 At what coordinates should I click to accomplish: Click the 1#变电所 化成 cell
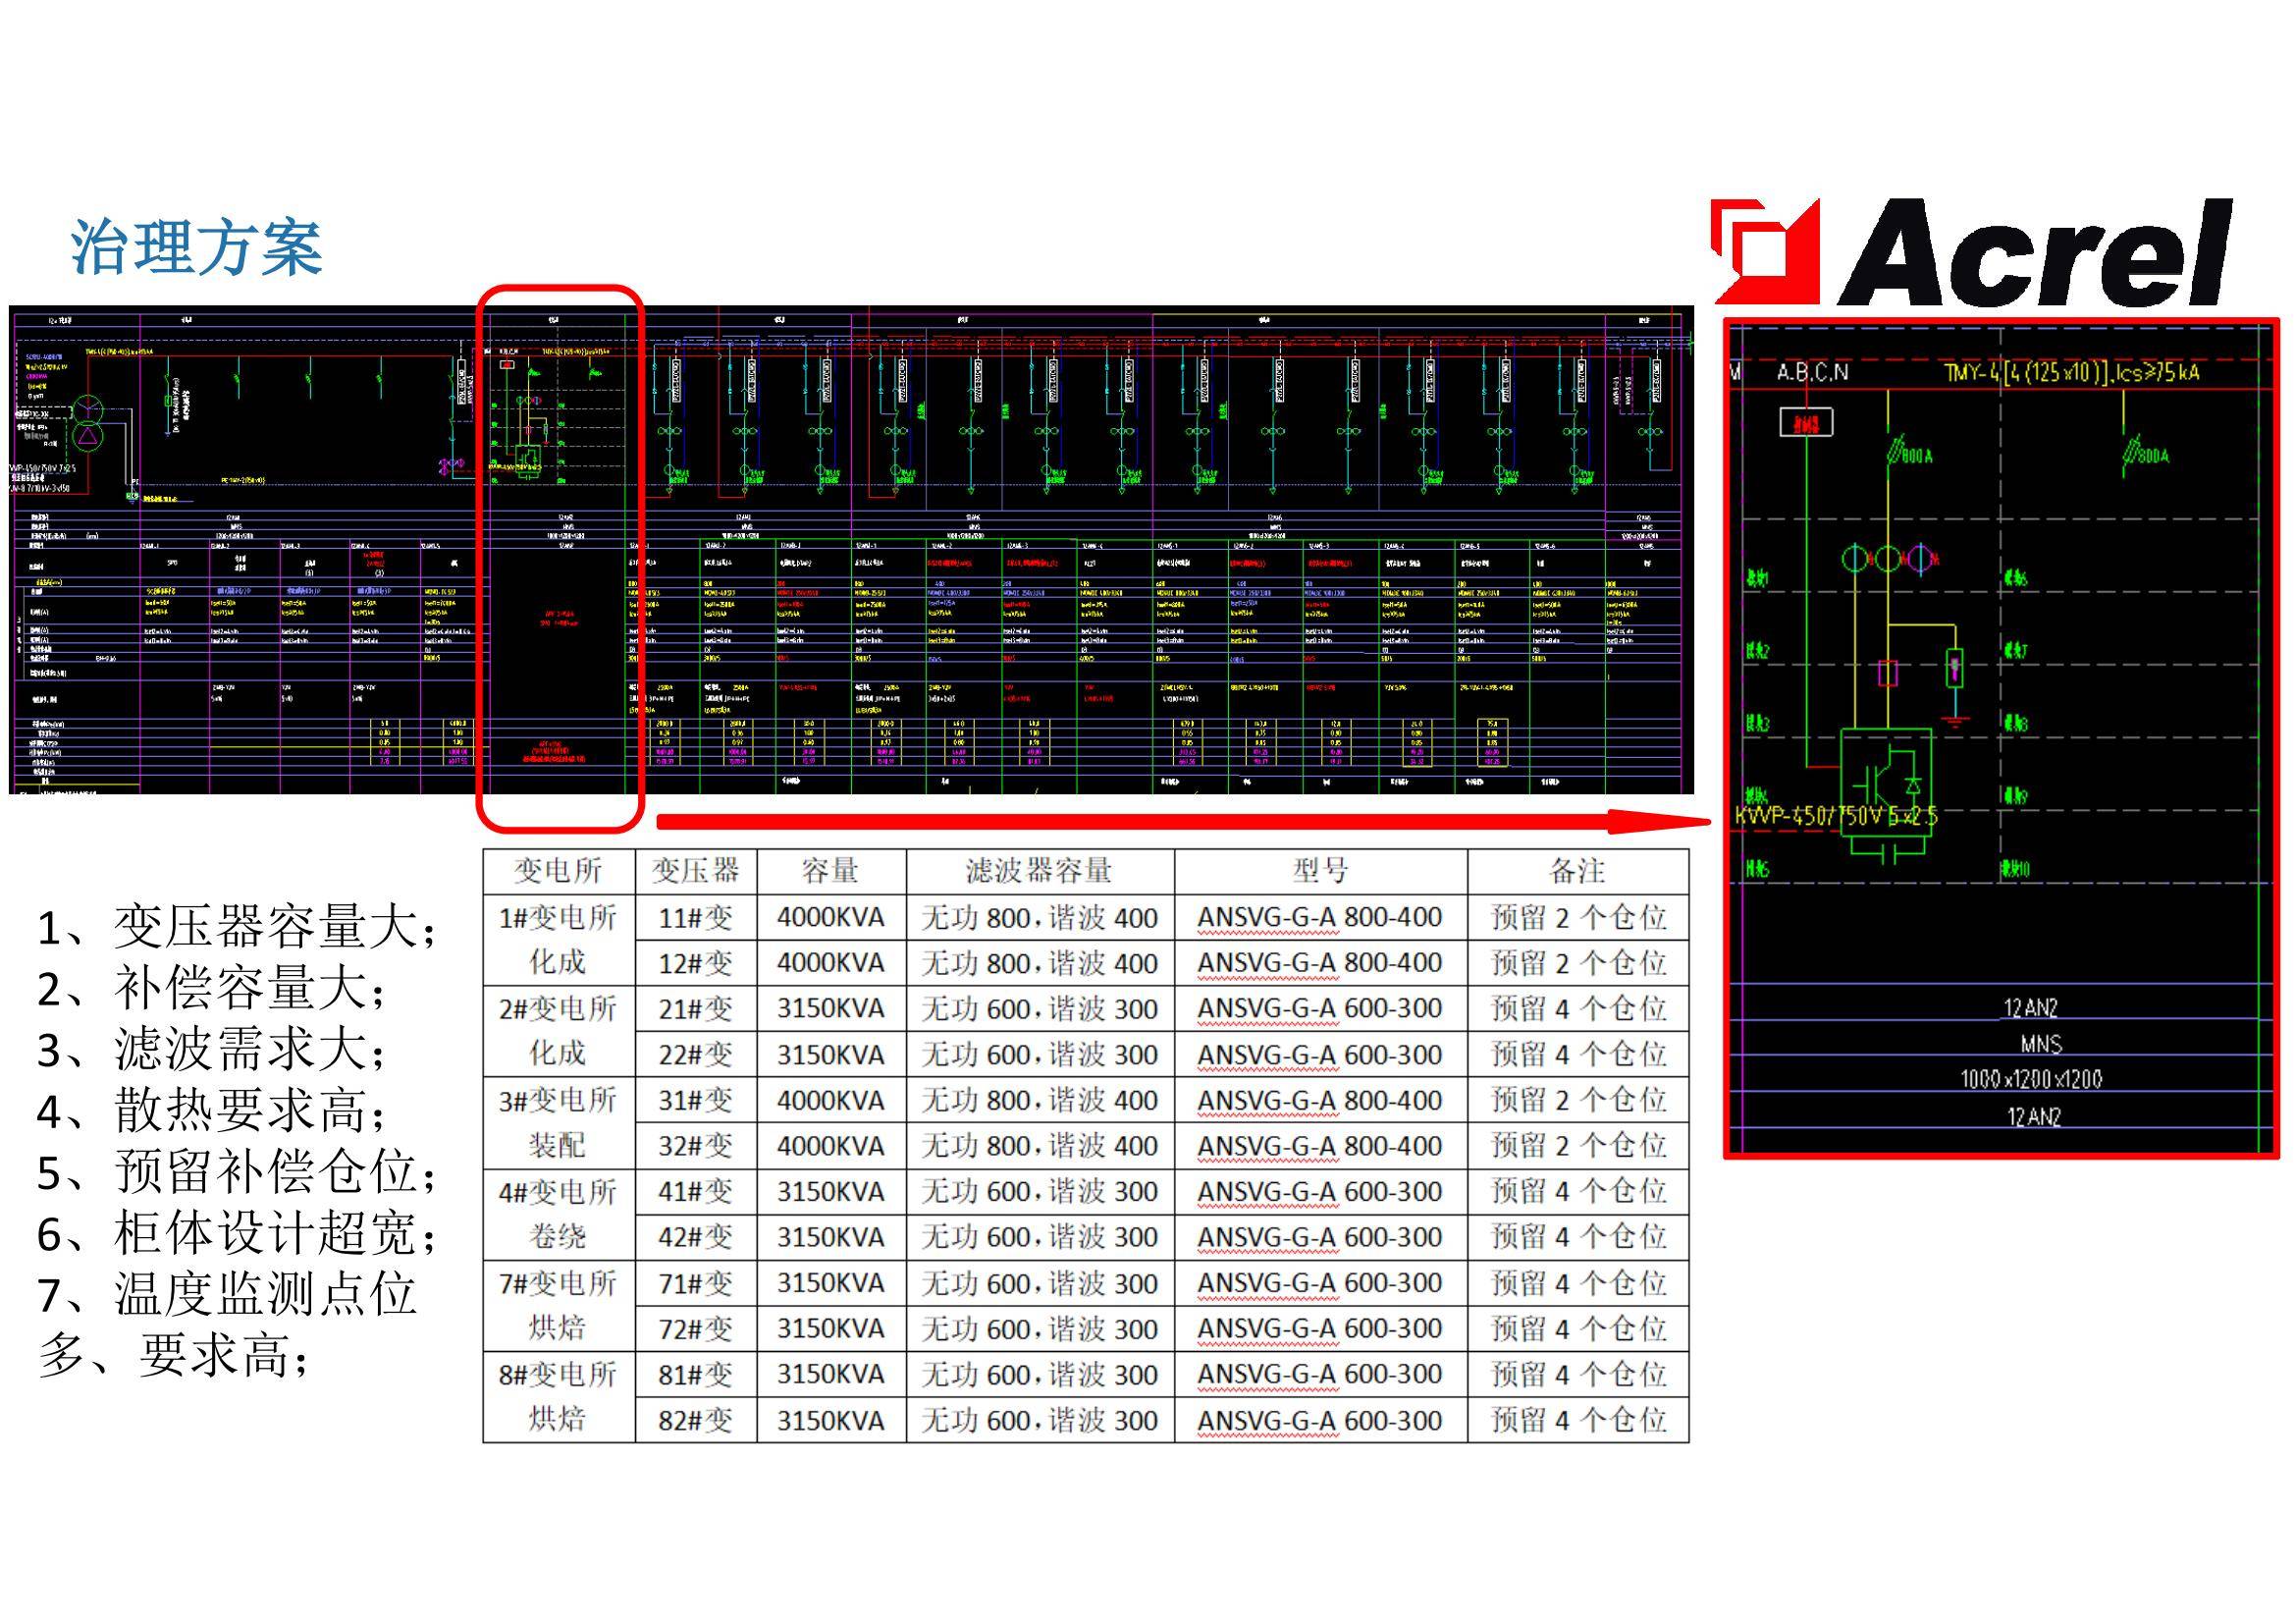point(558,940)
